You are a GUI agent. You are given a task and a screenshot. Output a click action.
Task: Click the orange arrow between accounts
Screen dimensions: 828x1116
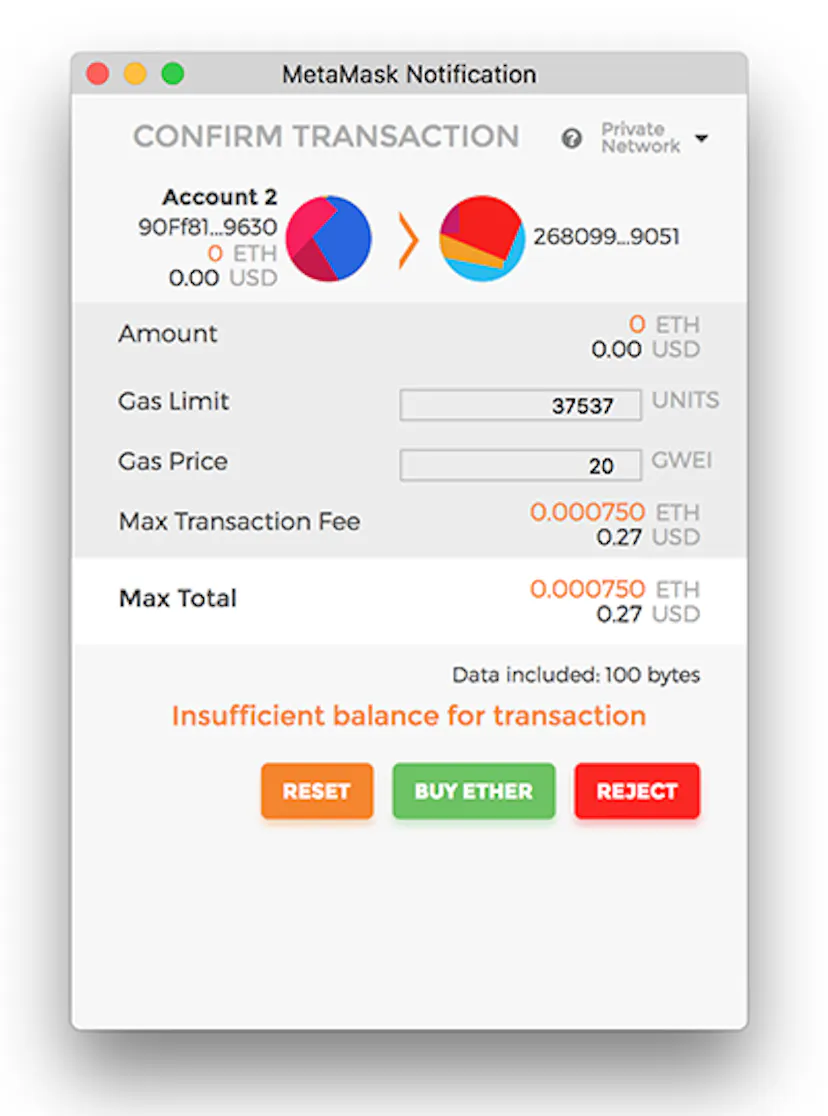[408, 240]
